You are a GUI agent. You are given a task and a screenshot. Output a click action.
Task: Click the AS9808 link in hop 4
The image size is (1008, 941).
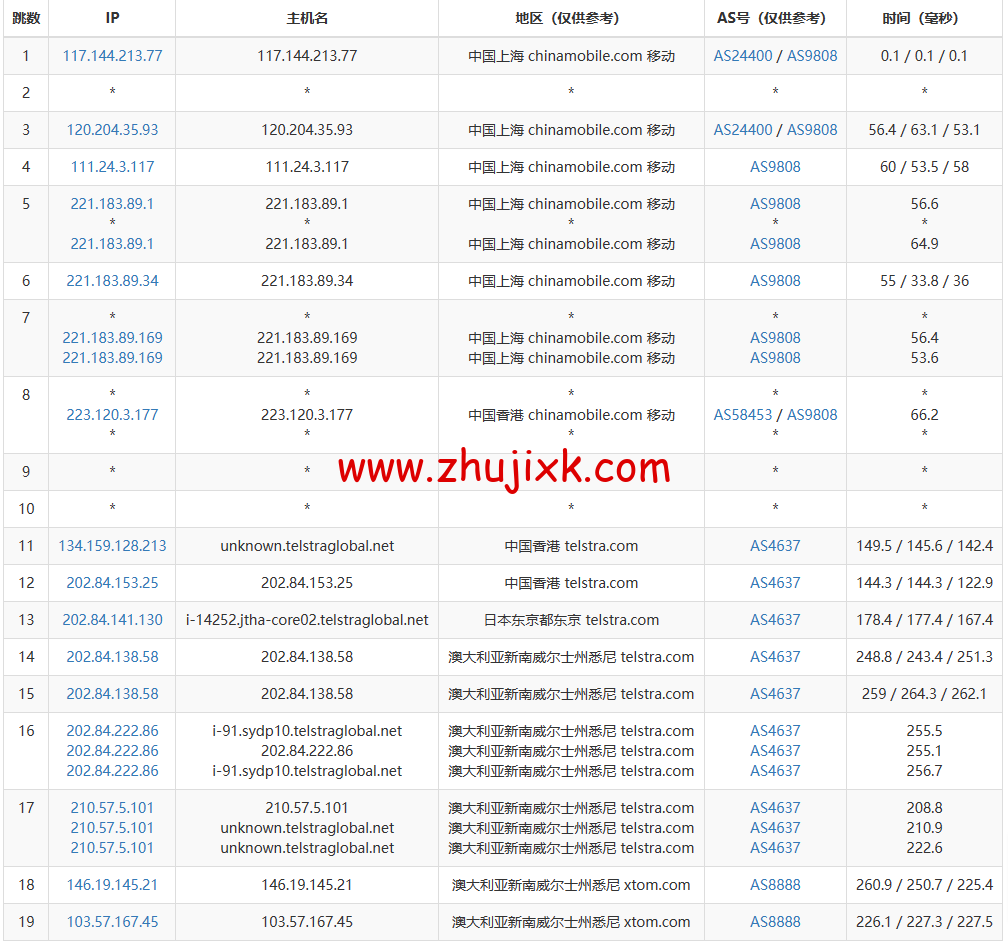point(775,166)
